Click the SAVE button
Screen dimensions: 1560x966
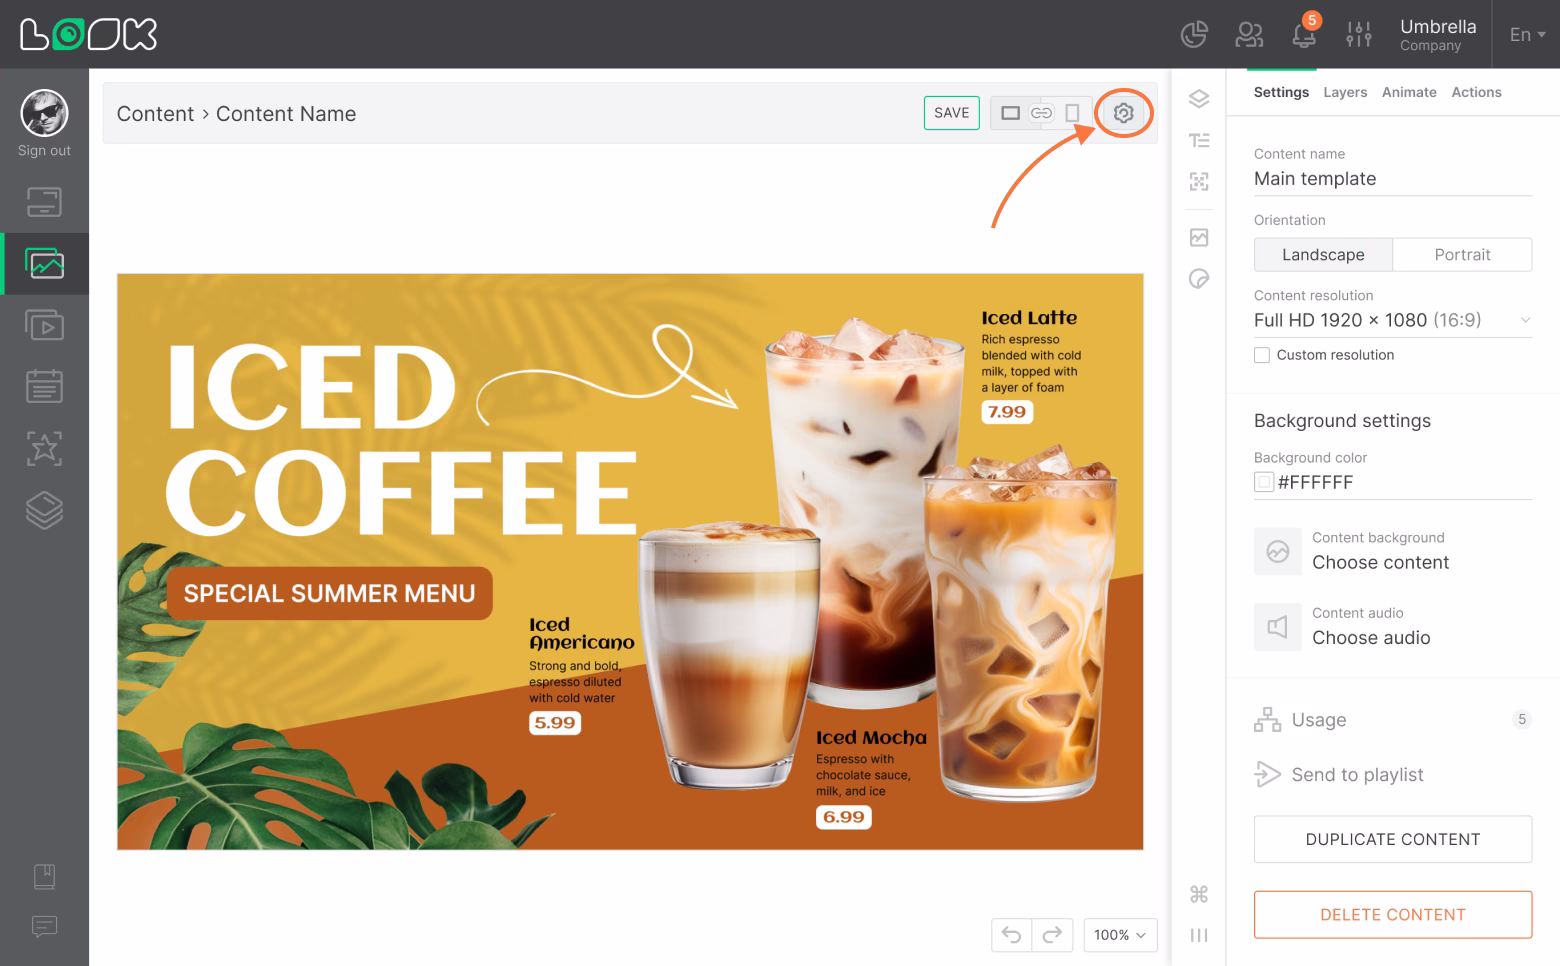point(951,113)
